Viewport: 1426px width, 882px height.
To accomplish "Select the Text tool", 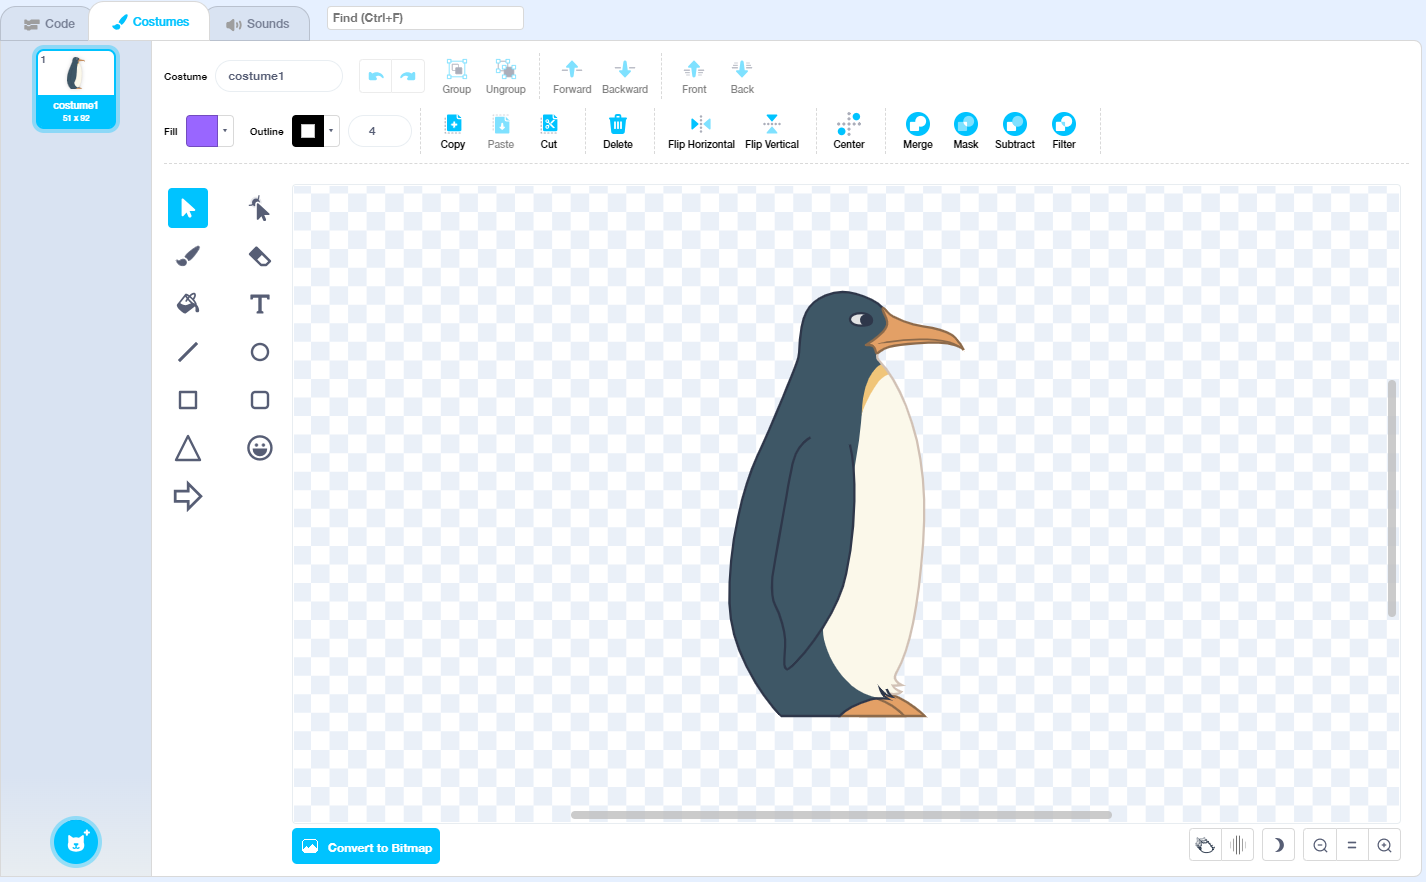I will 259,304.
